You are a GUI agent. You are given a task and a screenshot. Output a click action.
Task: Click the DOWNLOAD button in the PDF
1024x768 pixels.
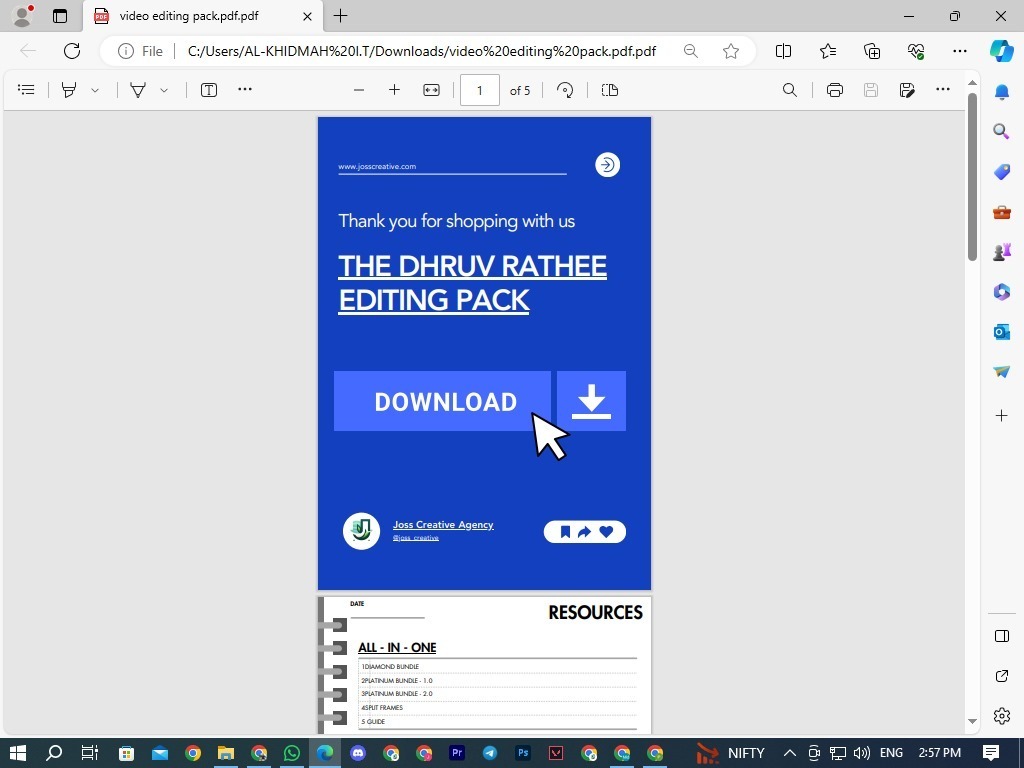click(442, 401)
